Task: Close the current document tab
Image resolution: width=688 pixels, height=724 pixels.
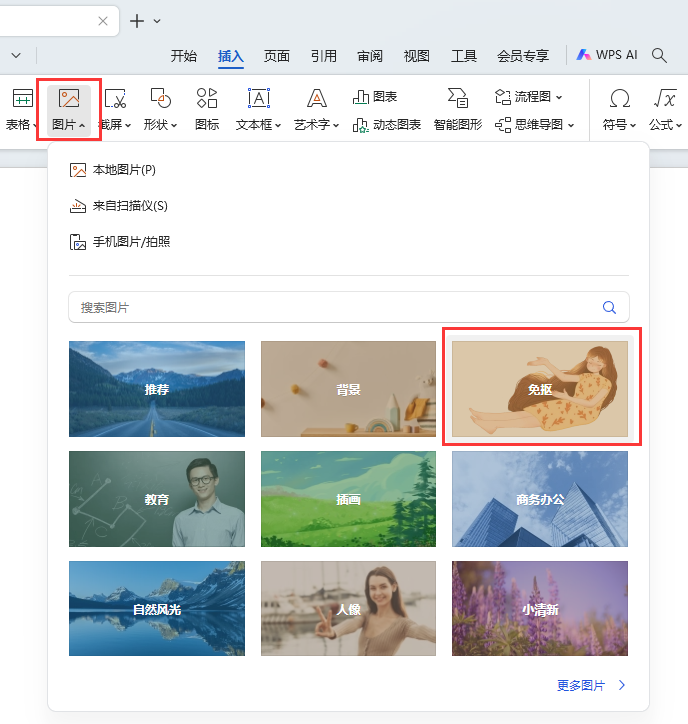Action: pyautogui.click(x=103, y=21)
